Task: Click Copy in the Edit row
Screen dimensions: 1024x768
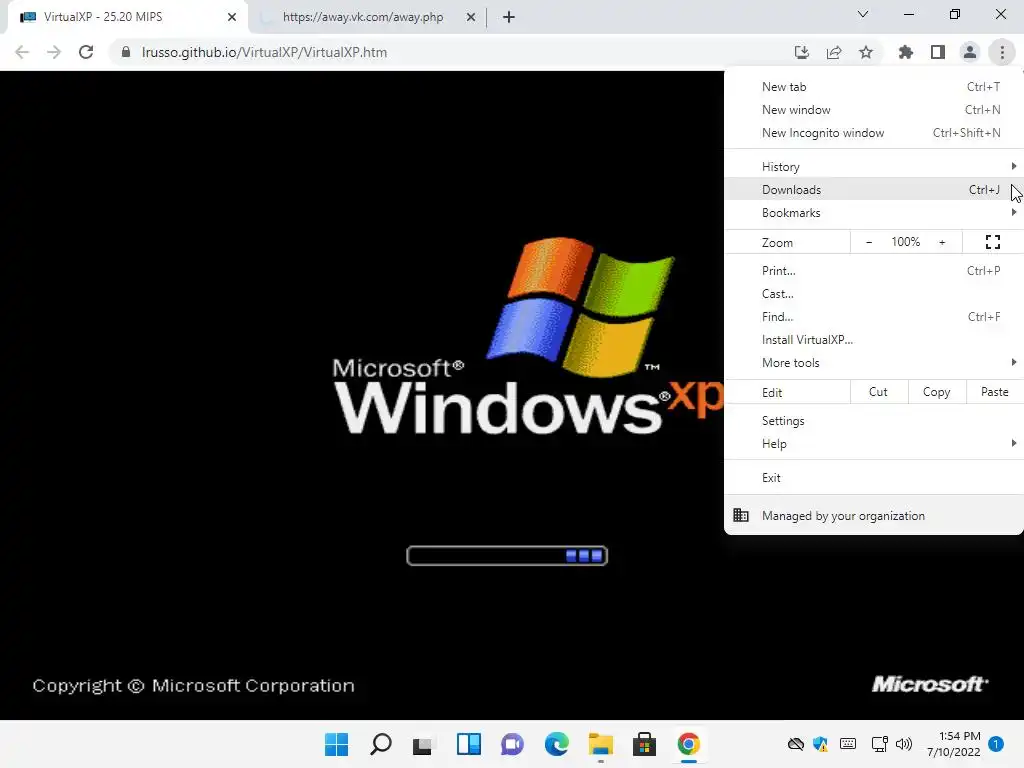Action: pos(936,392)
